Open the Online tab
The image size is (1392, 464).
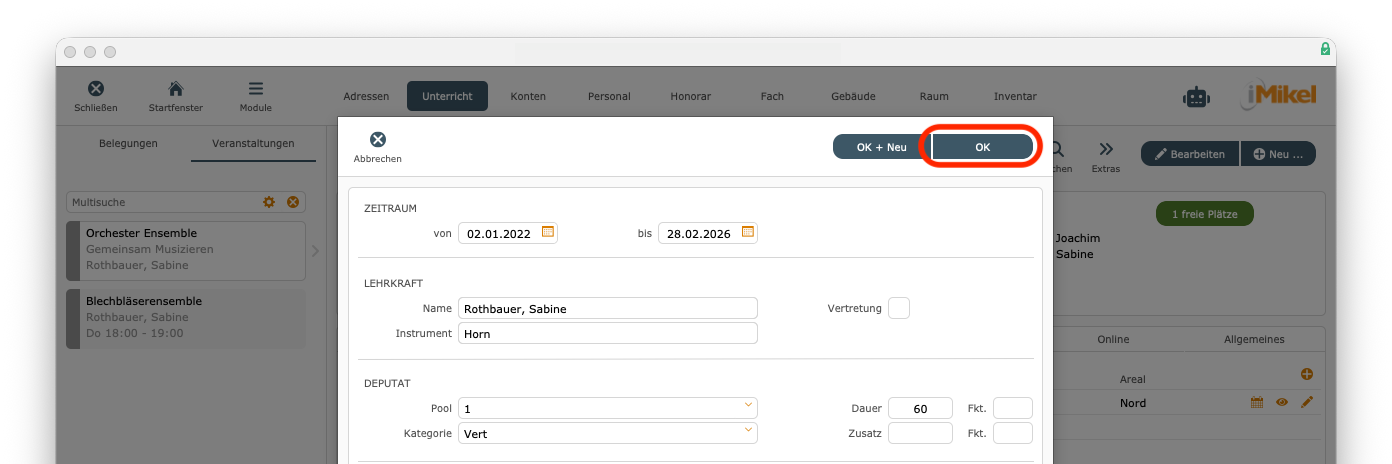tap(1113, 339)
